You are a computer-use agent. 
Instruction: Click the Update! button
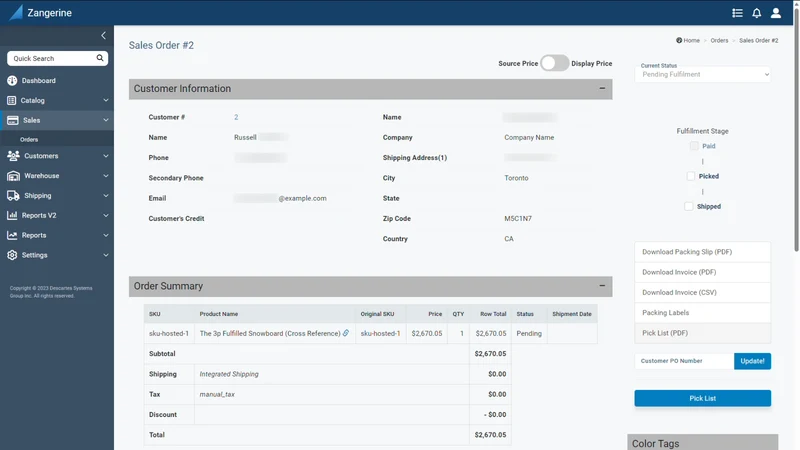752,361
